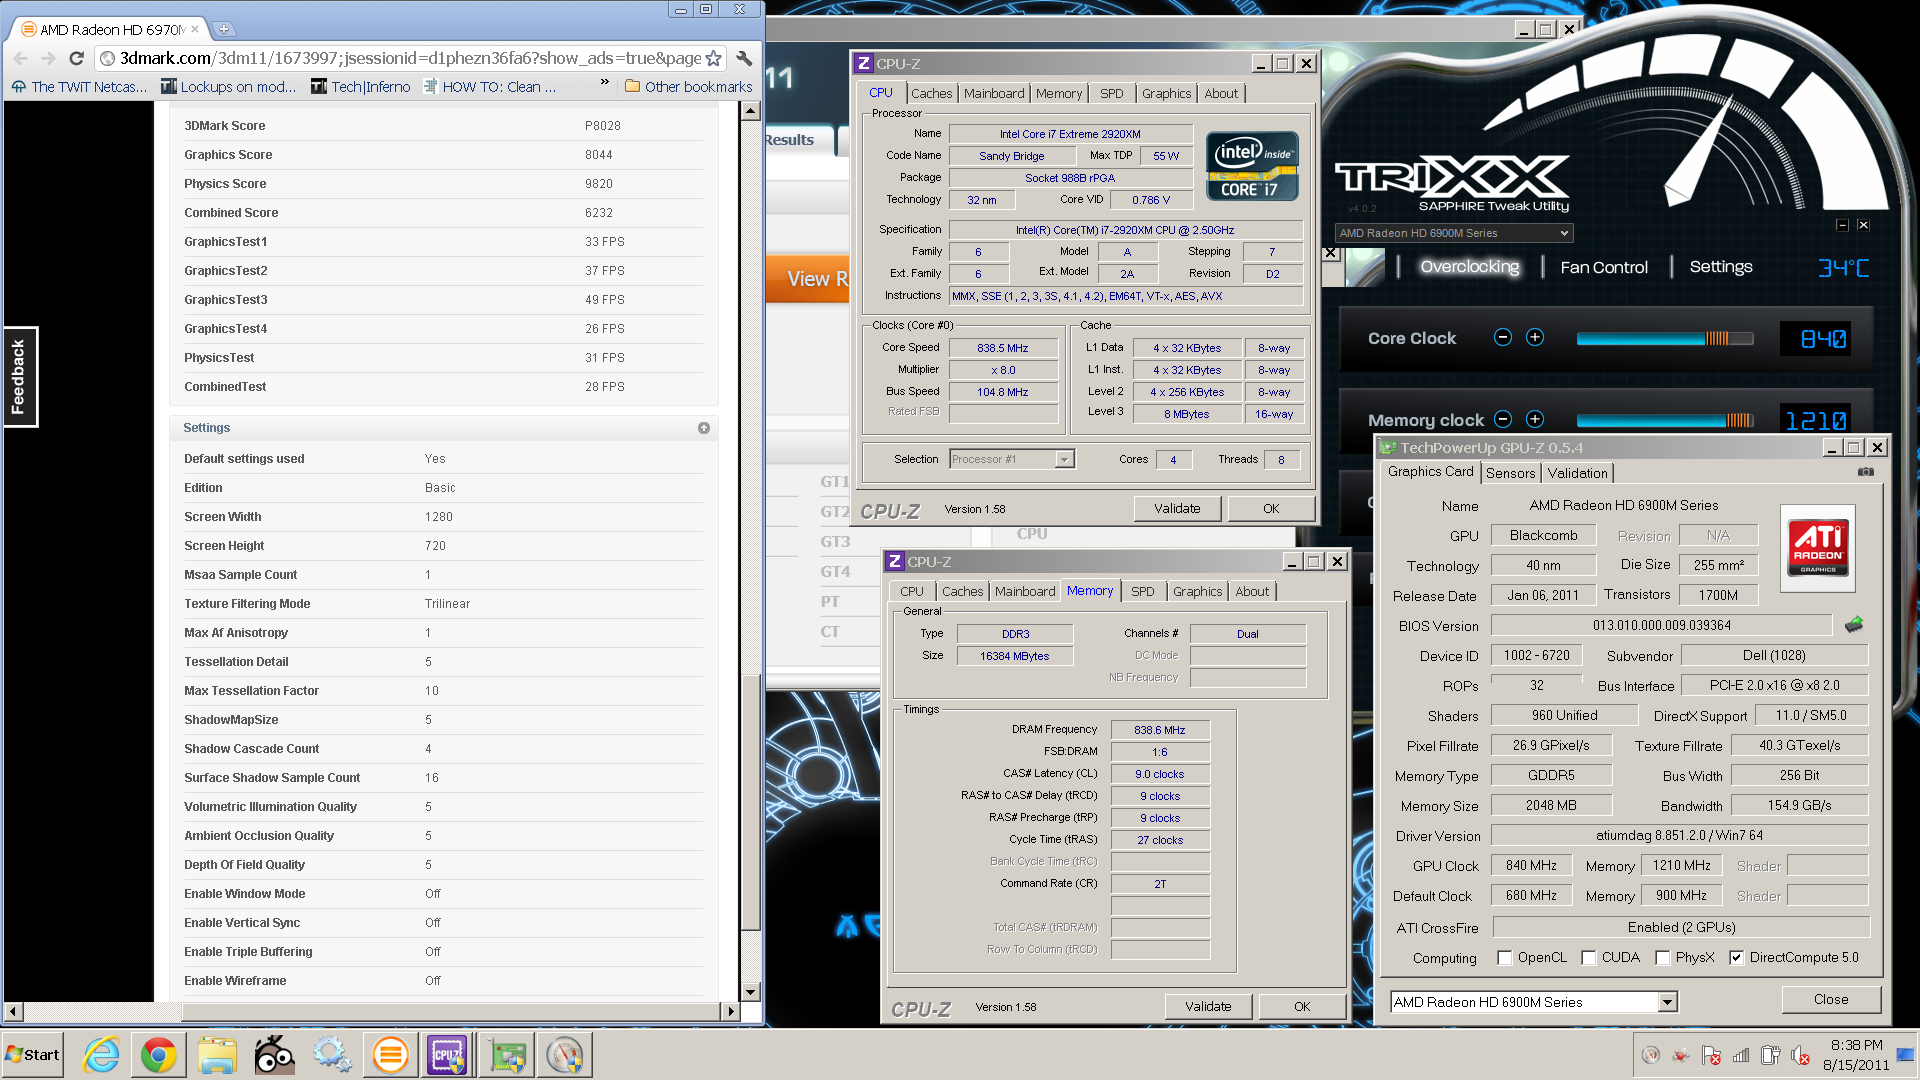Increase Core Clock with plus icon
1920x1080 pixels.
pos(1535,338)
